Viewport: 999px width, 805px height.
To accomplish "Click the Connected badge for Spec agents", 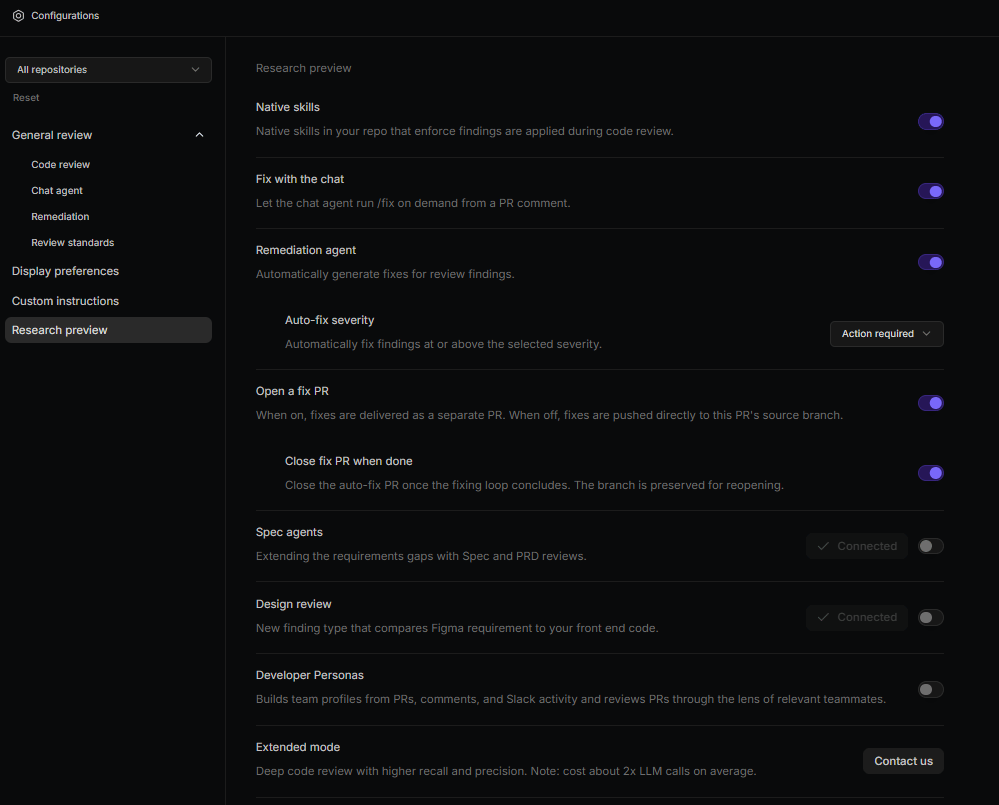I will coord(856,546).
